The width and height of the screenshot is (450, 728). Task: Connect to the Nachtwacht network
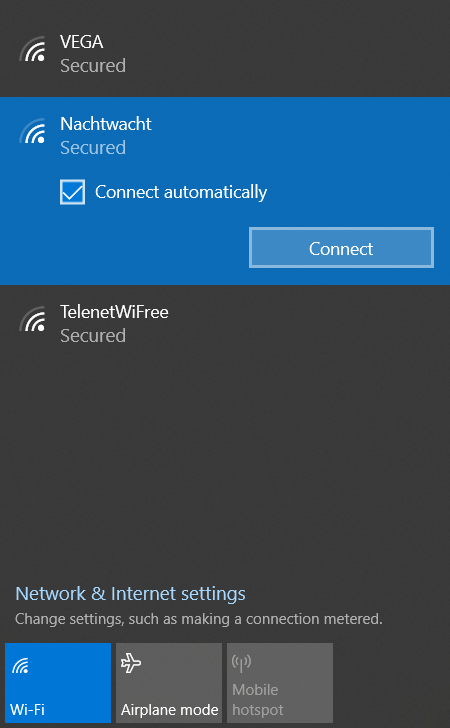point(341,247)
